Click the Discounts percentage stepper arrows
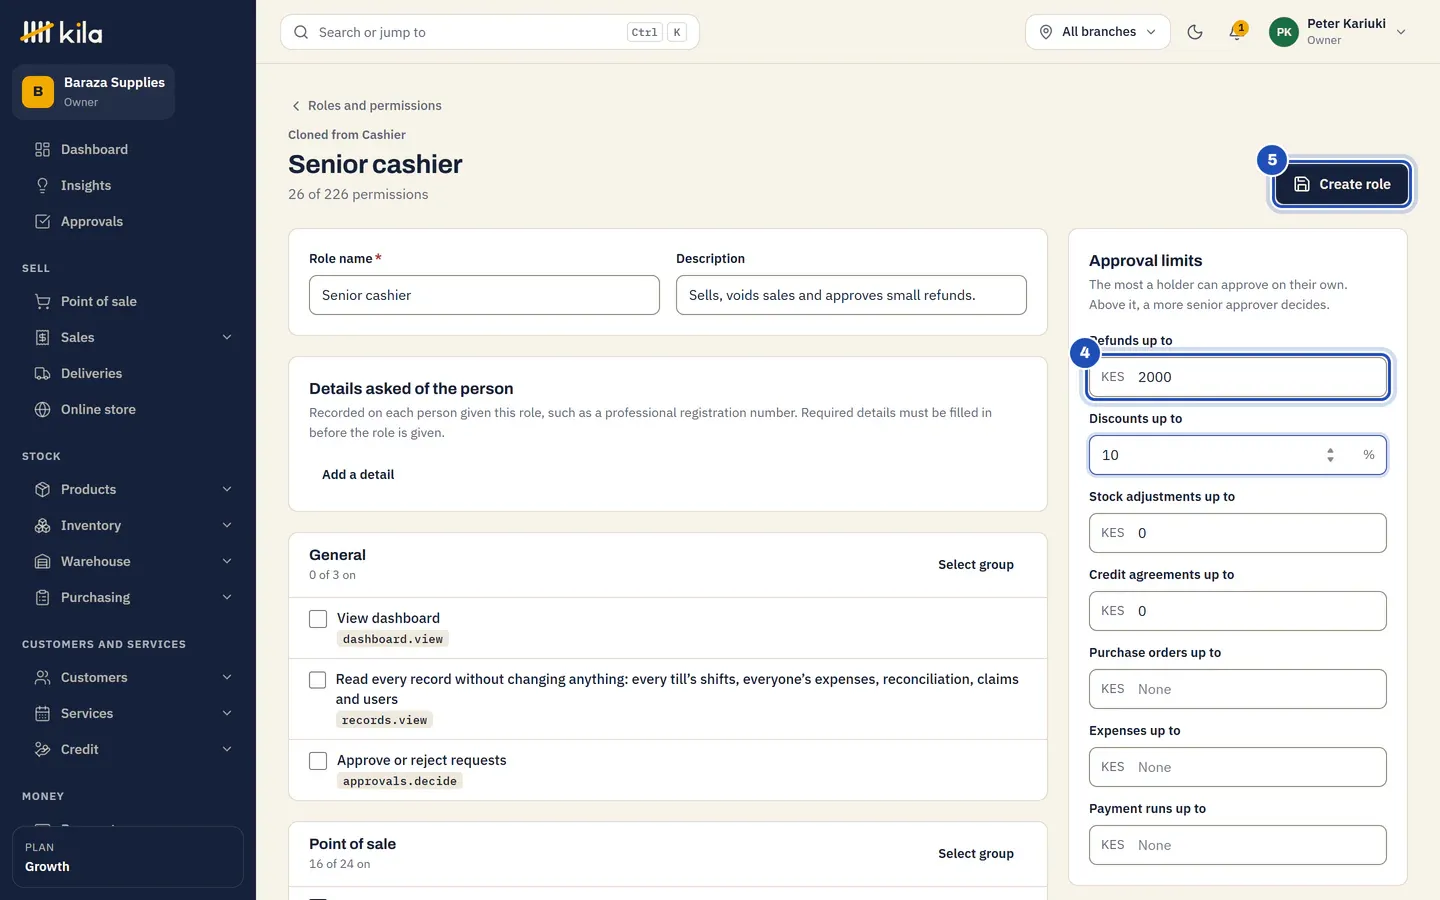The image size is (1440, 900). pos(1330,455)
